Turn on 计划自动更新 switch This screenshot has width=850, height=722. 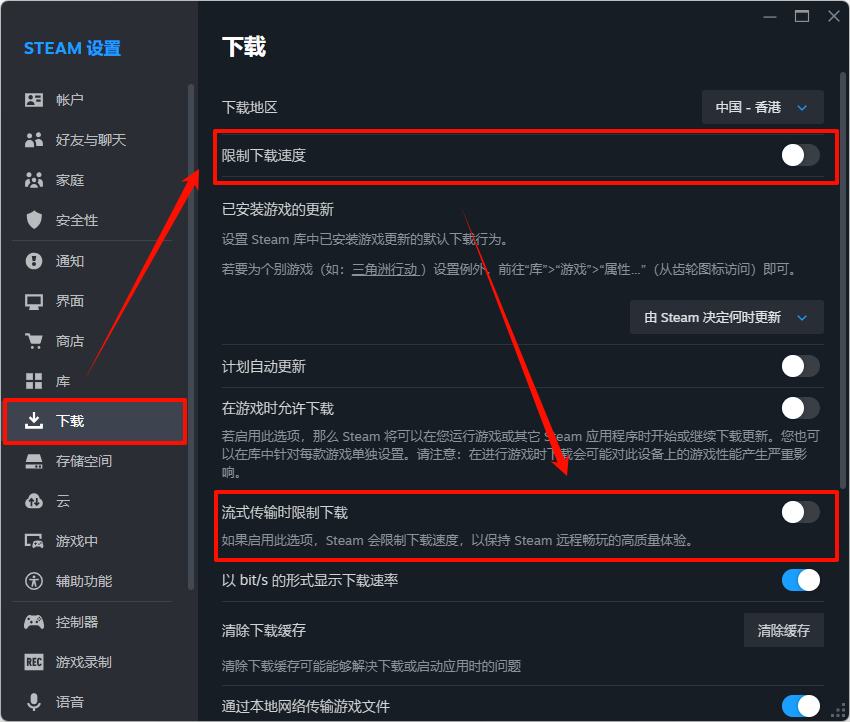click(x=798, y=367)
